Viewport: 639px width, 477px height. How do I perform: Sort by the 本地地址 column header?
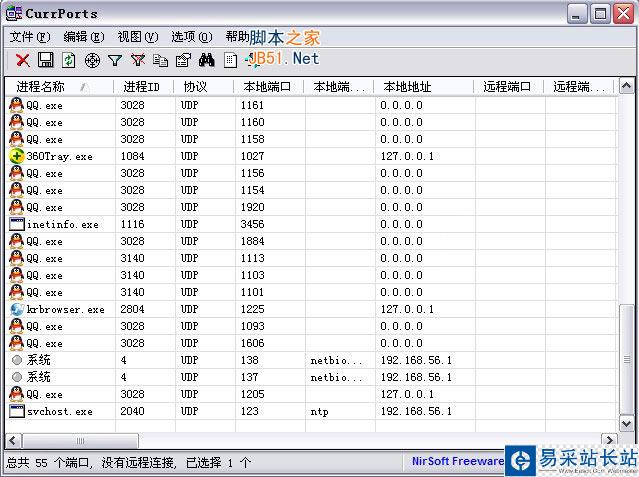point(423,86)
